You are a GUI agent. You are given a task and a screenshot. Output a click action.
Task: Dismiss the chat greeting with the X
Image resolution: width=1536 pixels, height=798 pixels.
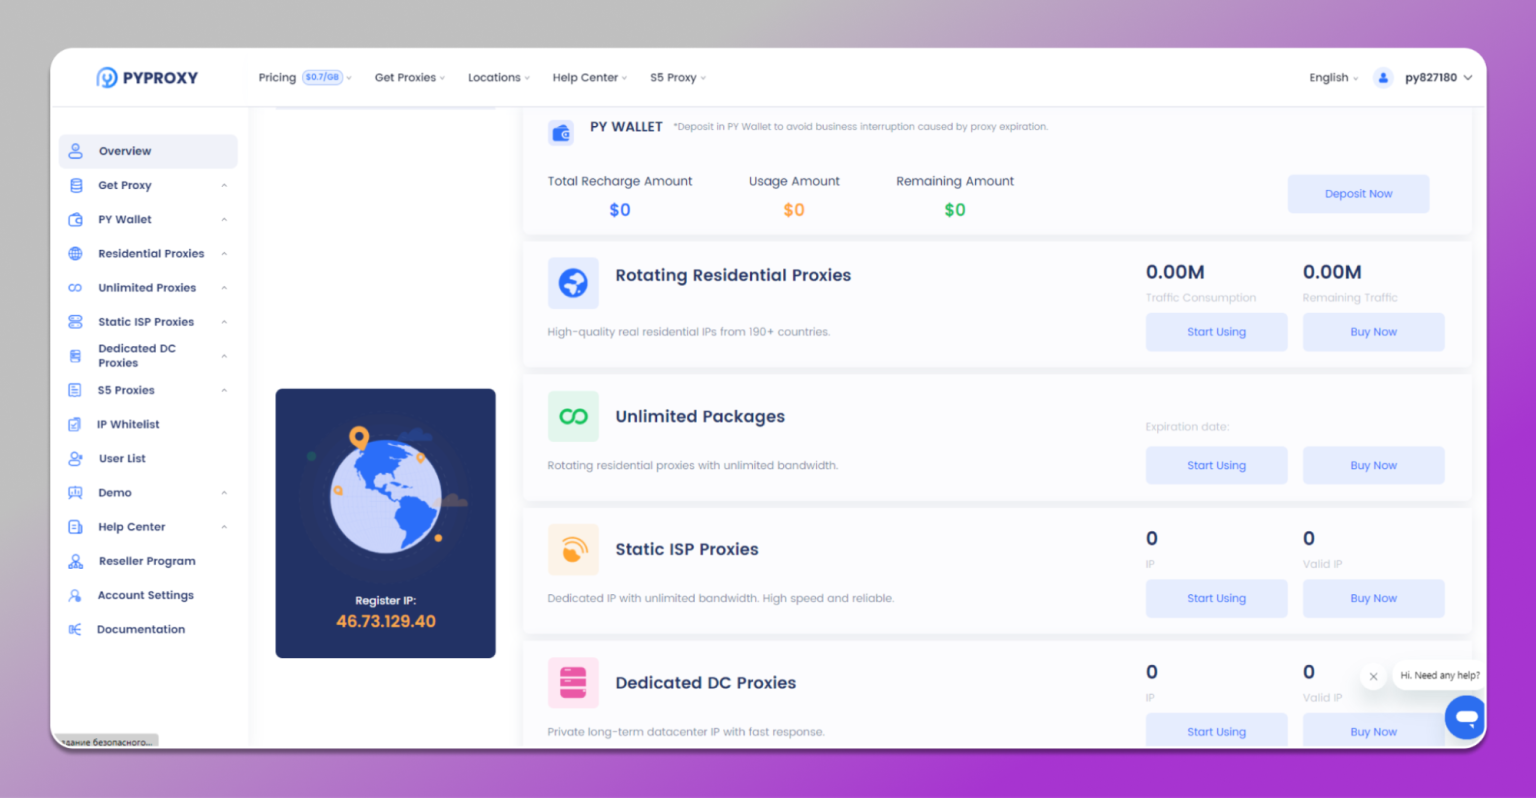(x=1373, y=676)
